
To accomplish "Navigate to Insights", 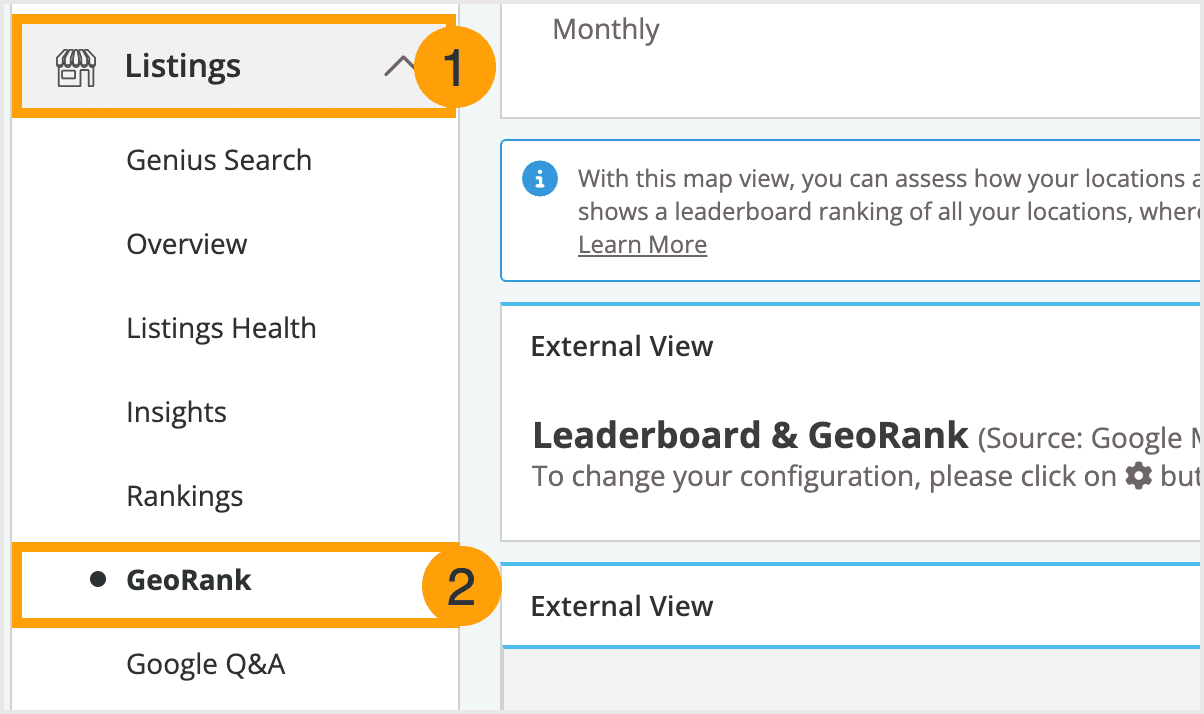I will click(x=177, y=412).
